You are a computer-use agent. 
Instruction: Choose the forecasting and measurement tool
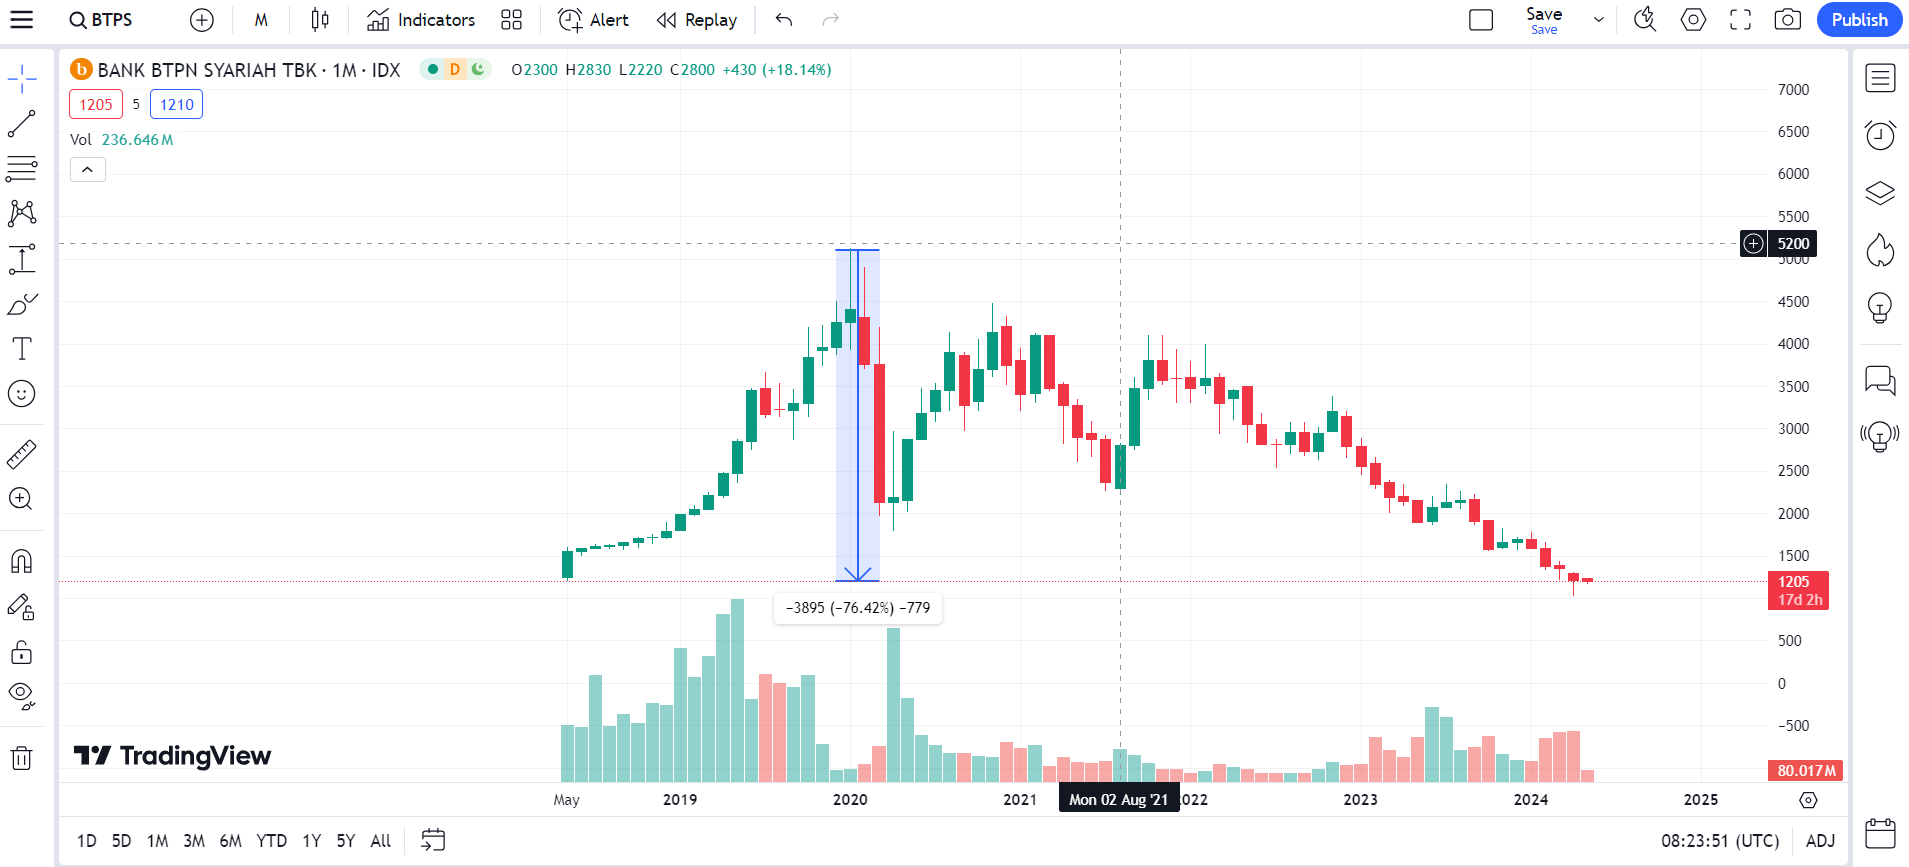pos(22,259)
